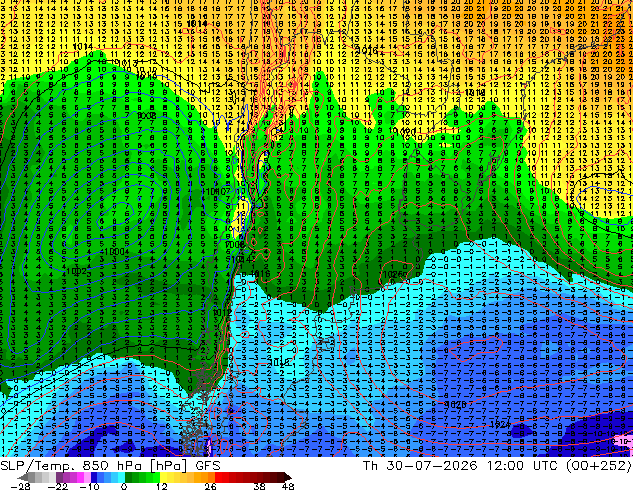Click the dark green band of the color legend
The width and height of the screenshot is (634, 490).
(x=129, y=477)
